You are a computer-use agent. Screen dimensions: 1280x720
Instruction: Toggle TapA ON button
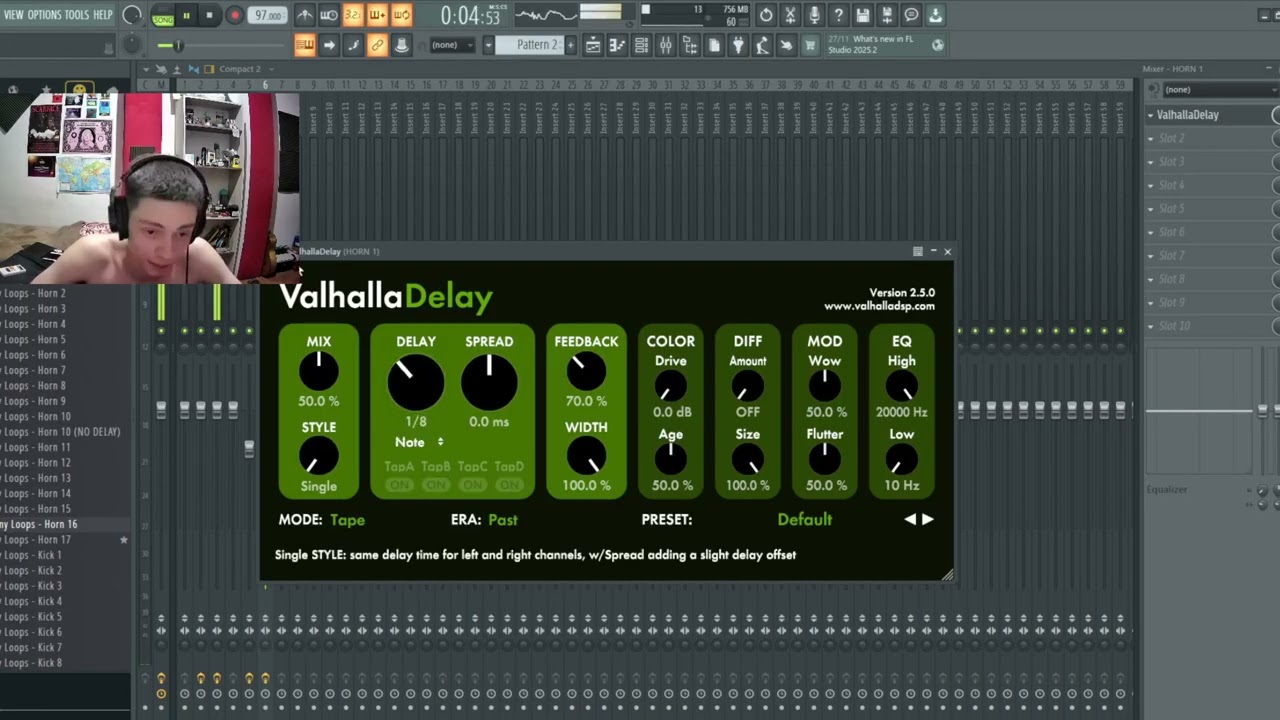tap(399, 485)
